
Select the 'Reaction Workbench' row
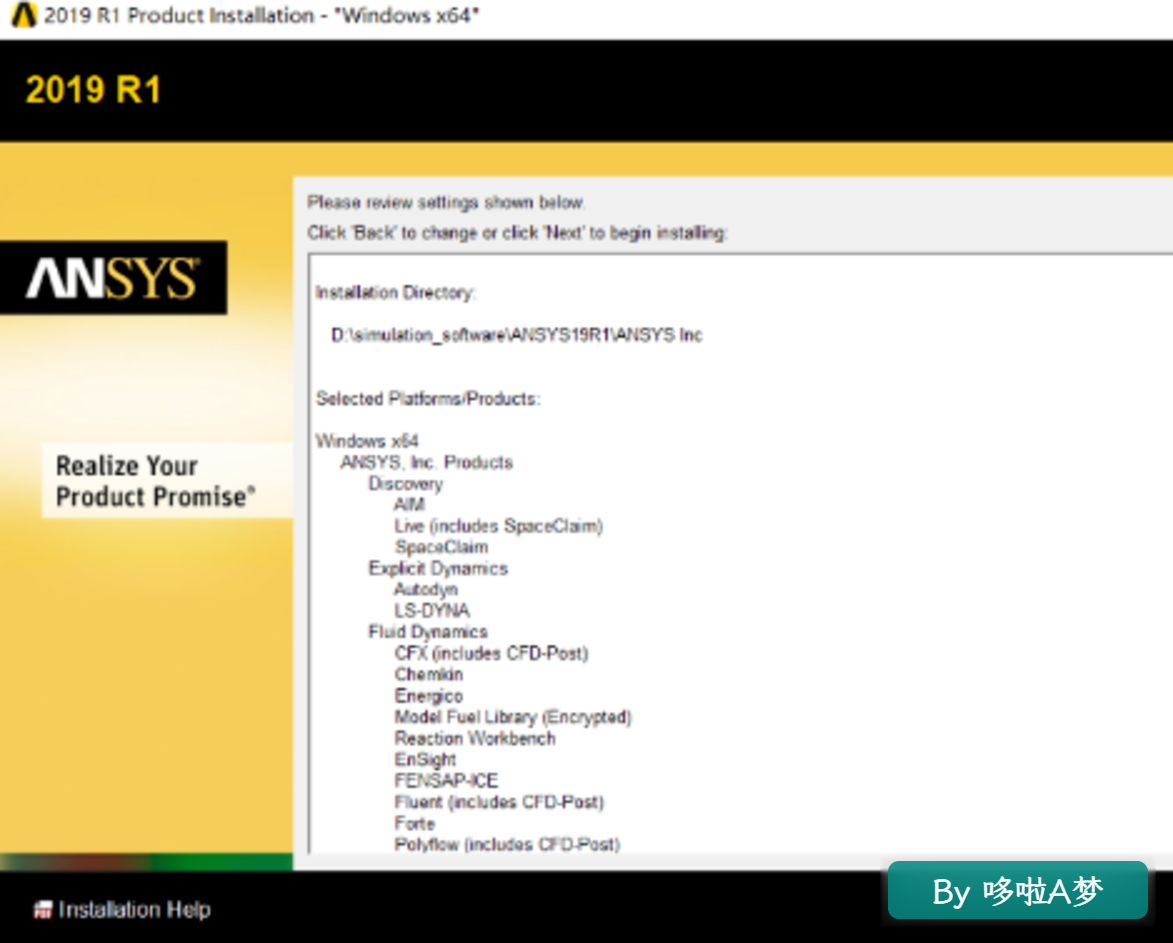[475, 738]
